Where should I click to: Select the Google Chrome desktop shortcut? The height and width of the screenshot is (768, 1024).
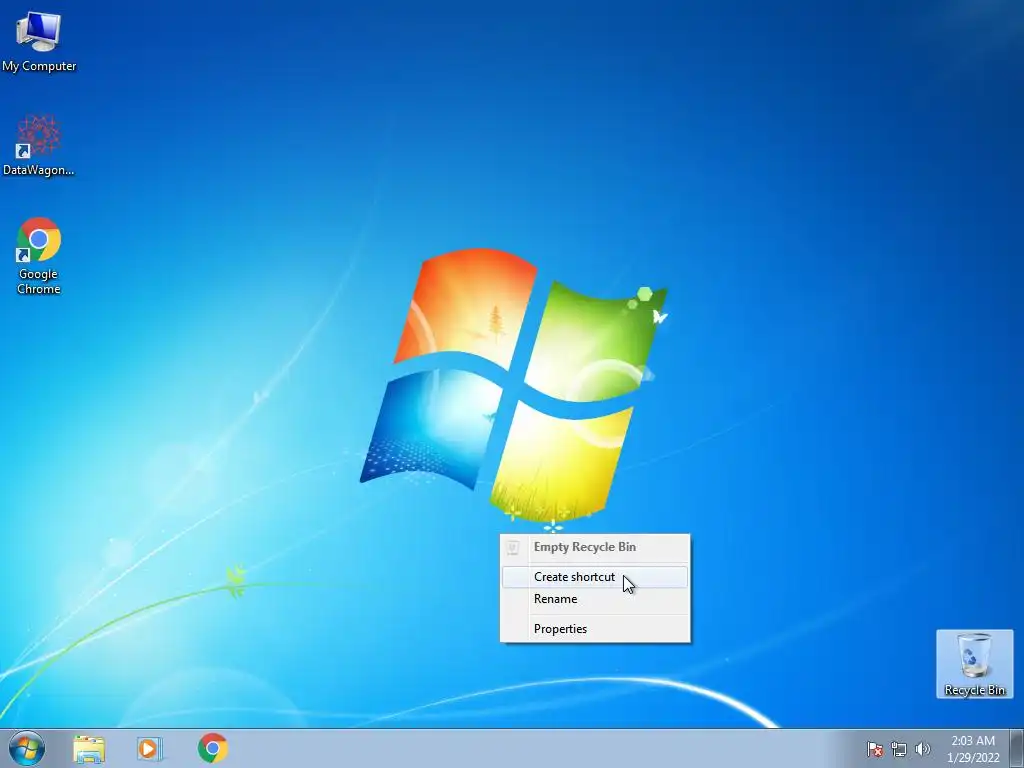click(39, 255)
